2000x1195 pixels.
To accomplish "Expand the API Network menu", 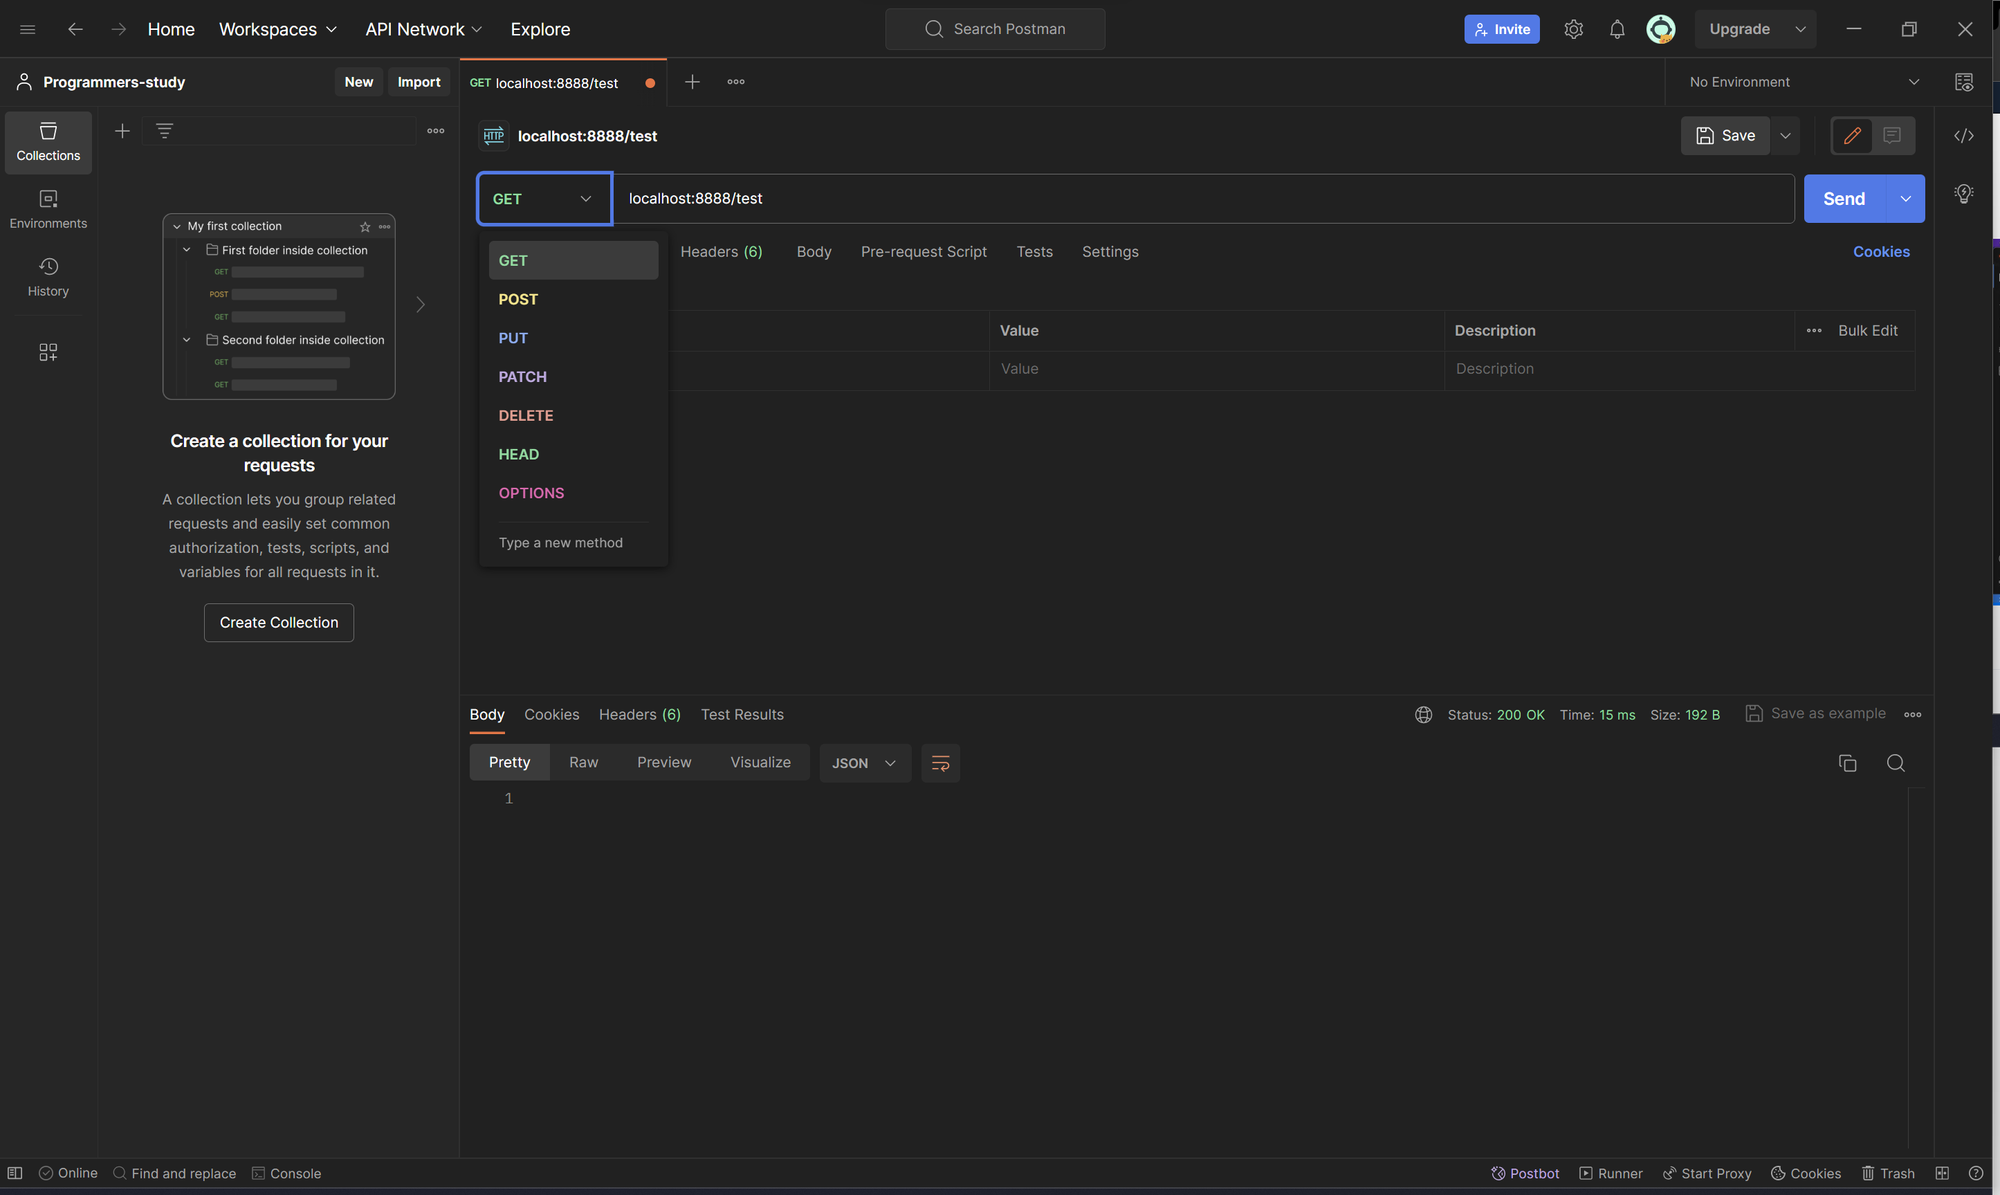I will [424, 29].
